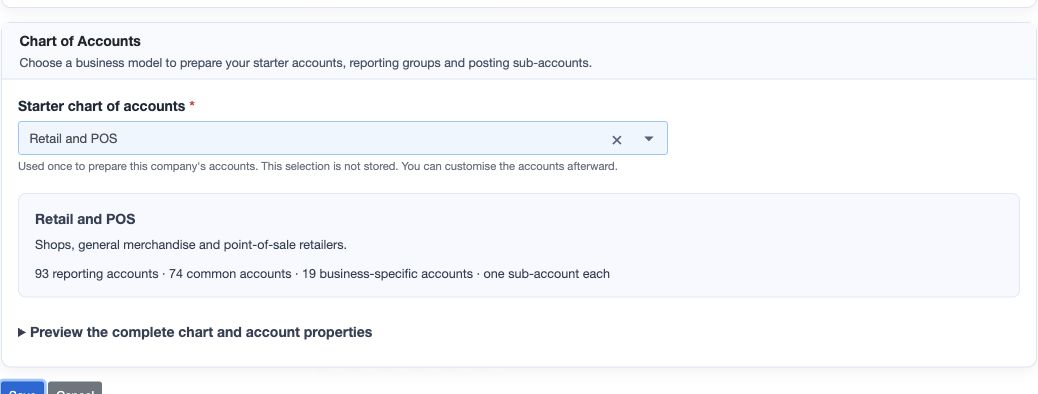Image resolution: width=1038 pixels, height=394 pixels.
Task: Click the Starter chart of accounts label
Action: [x=101, y=106]
